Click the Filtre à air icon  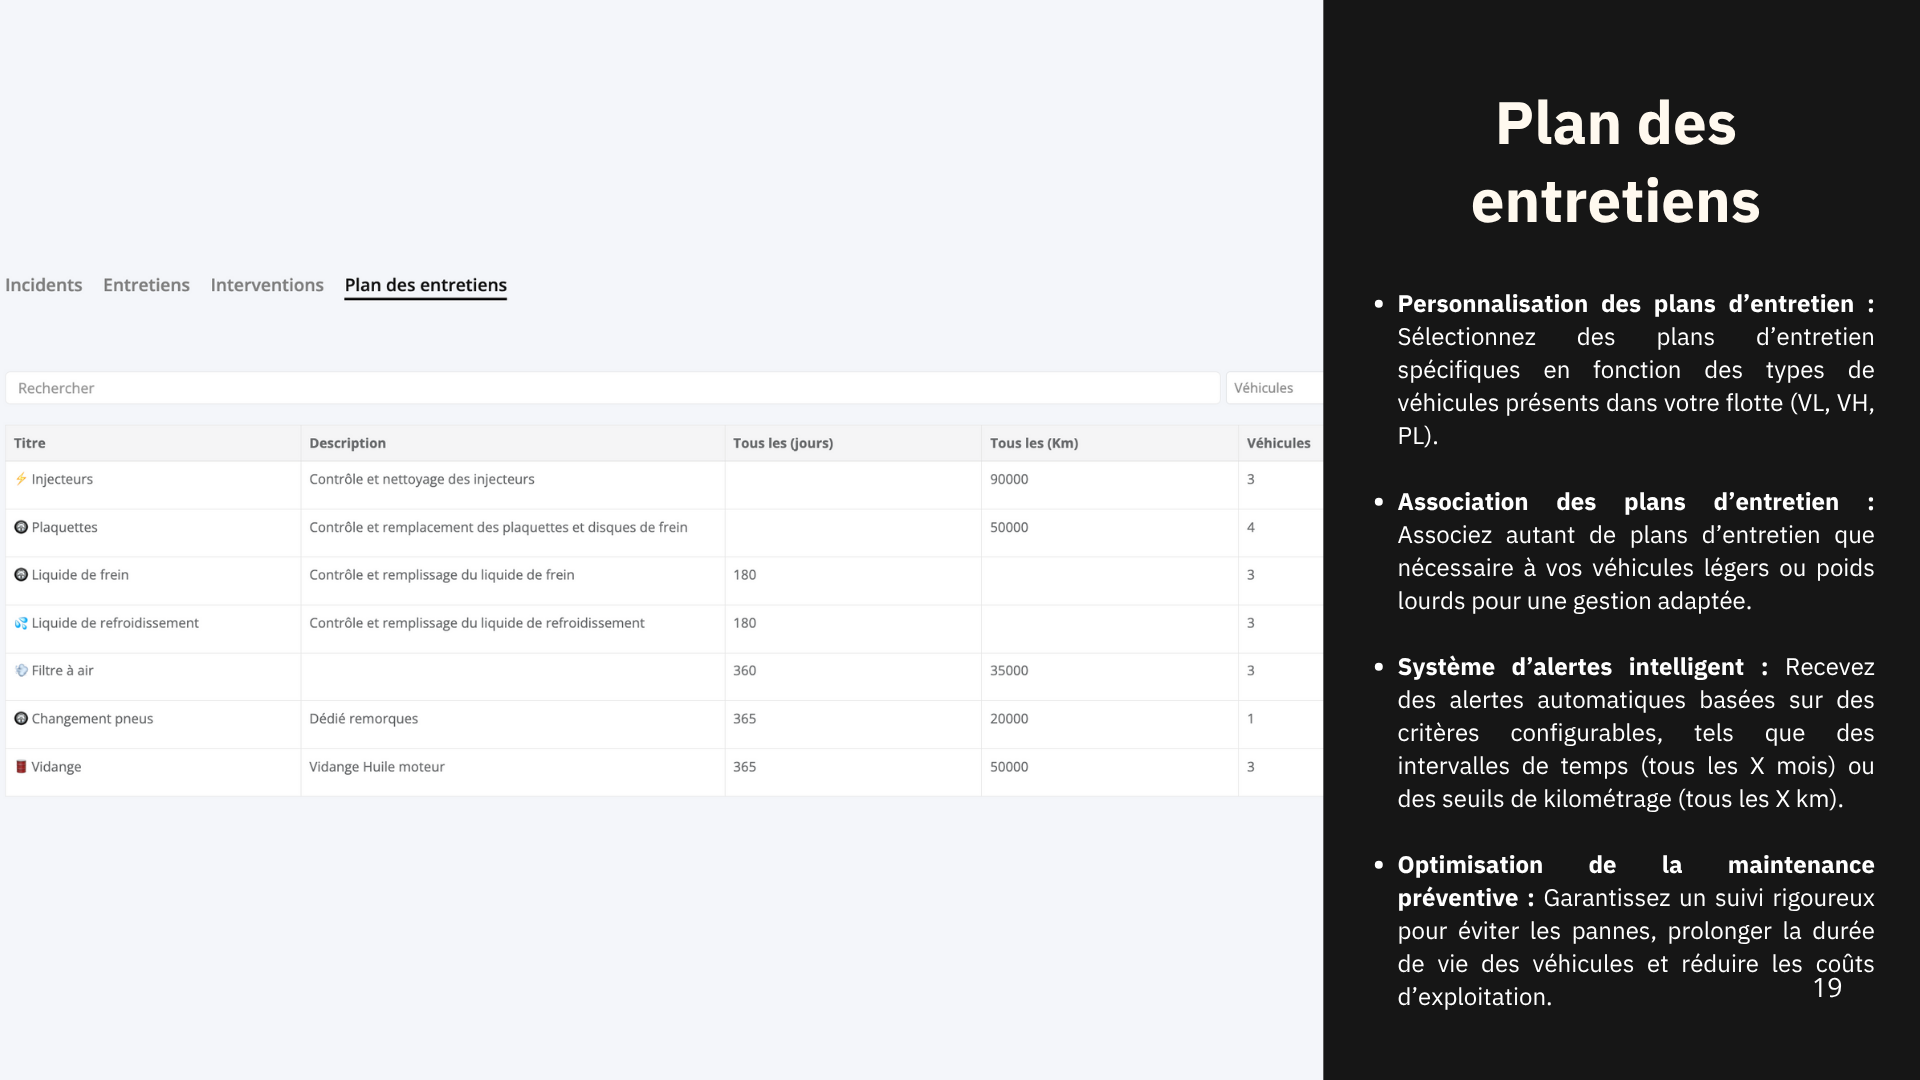(21, 671)
